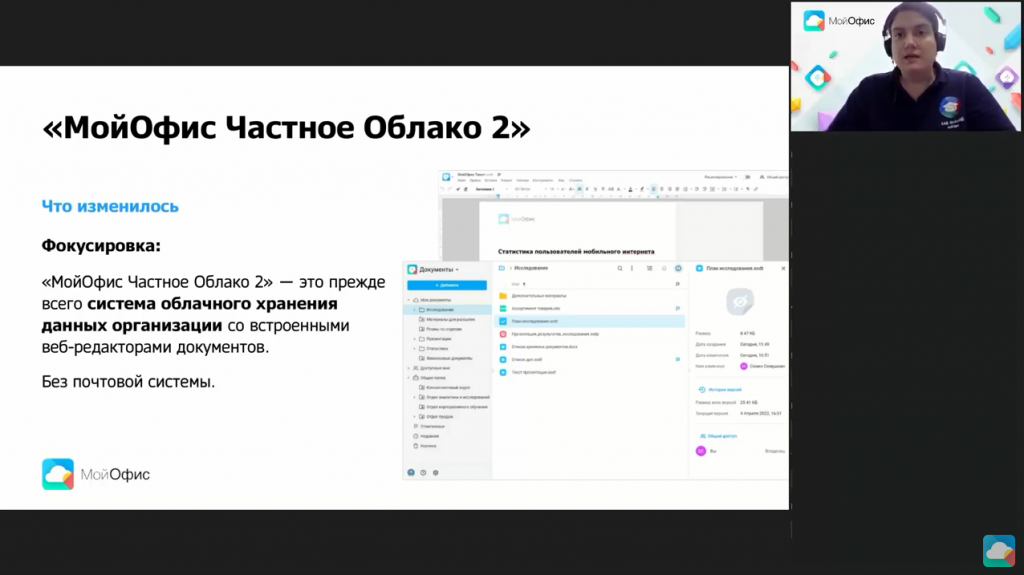Open the Документы app switcher dropdown

pos(439,269)
